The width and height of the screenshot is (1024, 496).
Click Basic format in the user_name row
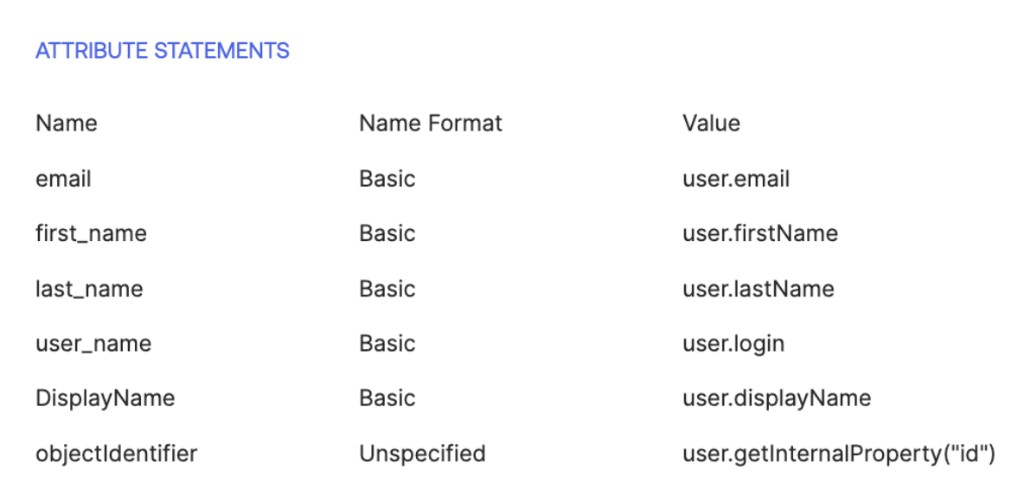(387, 343)
